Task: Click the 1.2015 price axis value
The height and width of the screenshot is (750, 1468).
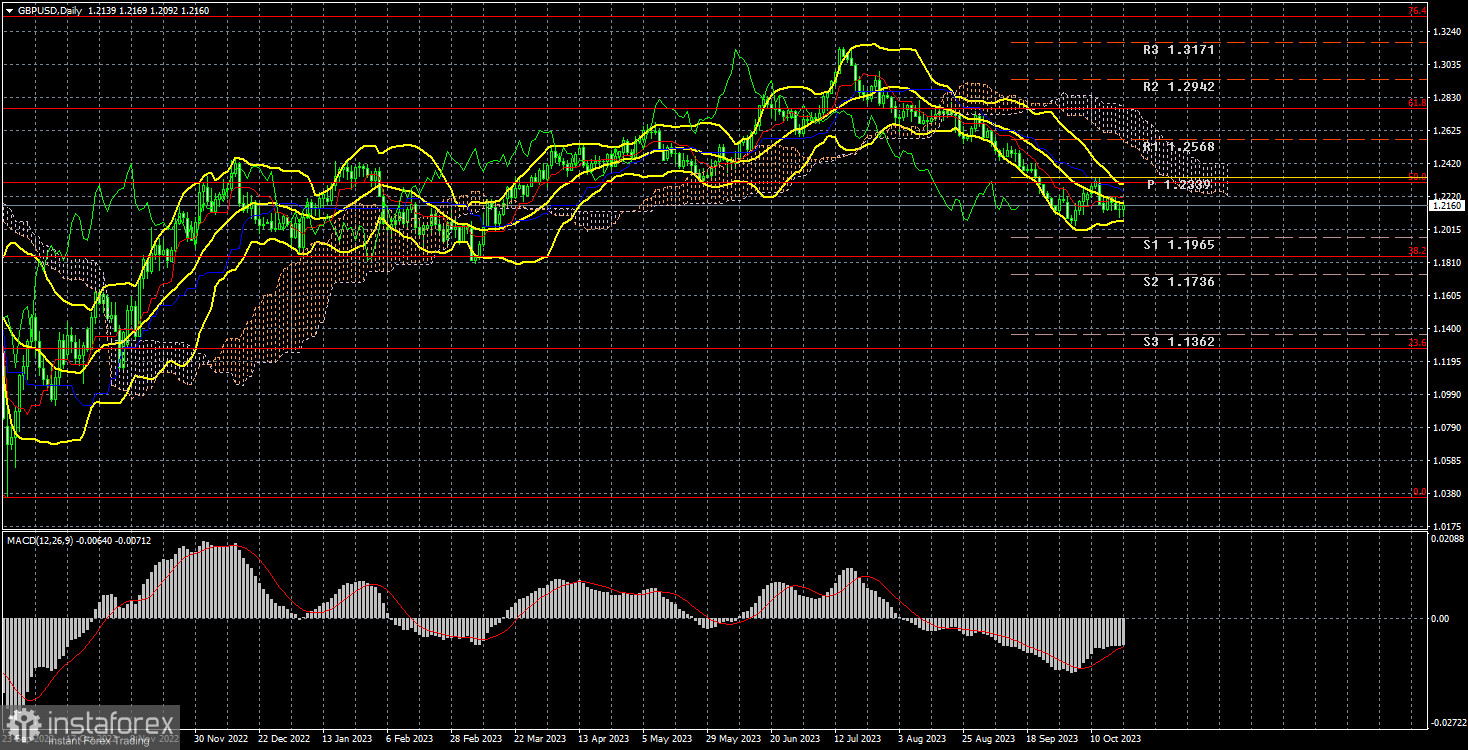Action: [x=1446, y=230]
